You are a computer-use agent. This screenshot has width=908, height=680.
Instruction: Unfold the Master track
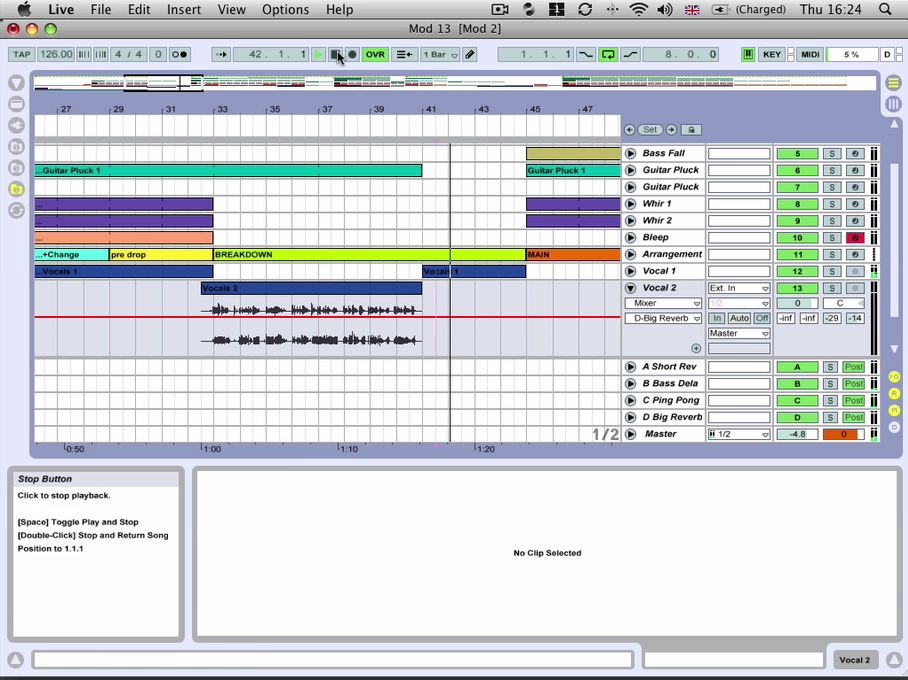coord(631,434)
